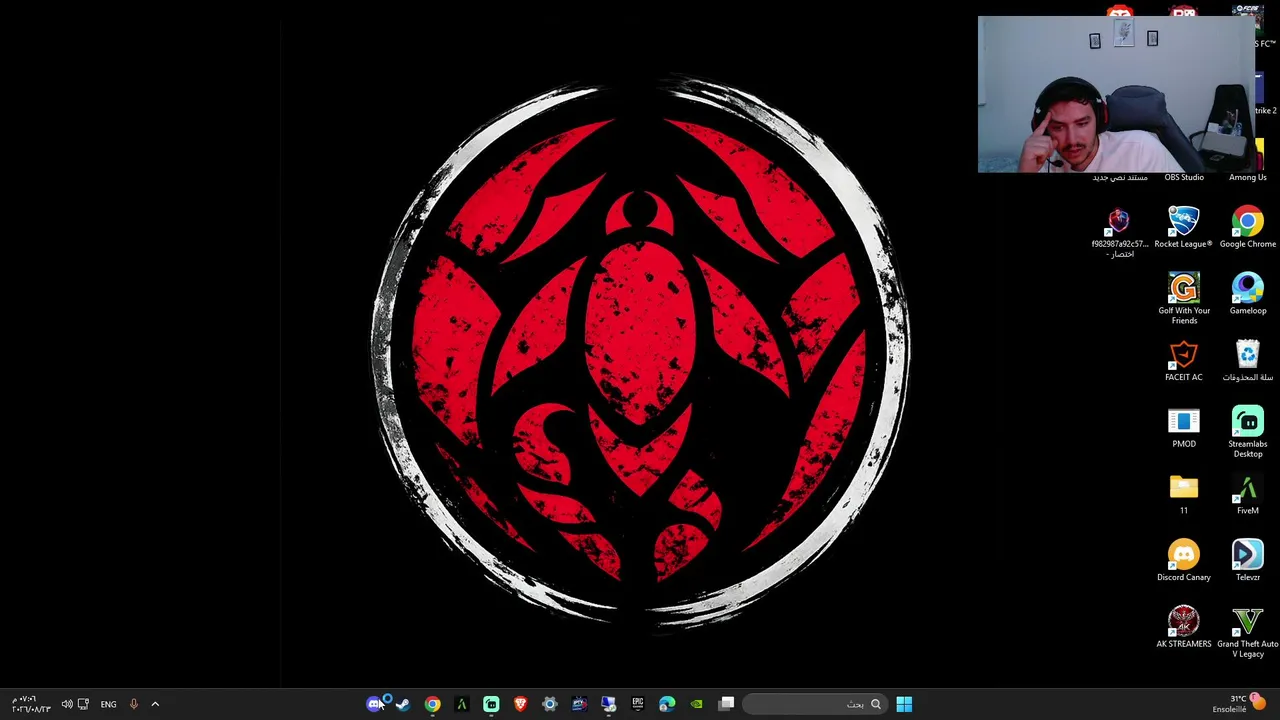Viewport: 1280px width, 720px height.
Task: Click the Among Us desktop label
Action: (1248, 177)
